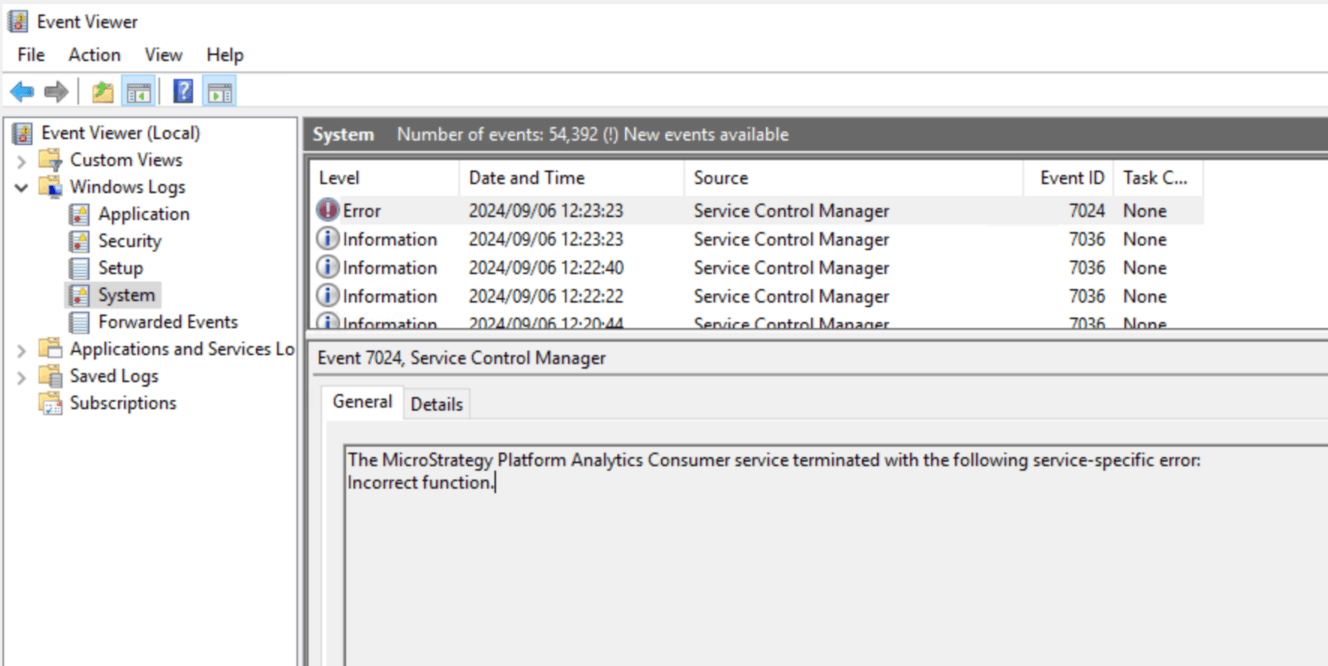Viewport: 1328px width, 666px height.
Task: Click Event ID 7036 of 12:23:23 row
Action: 1086,239
